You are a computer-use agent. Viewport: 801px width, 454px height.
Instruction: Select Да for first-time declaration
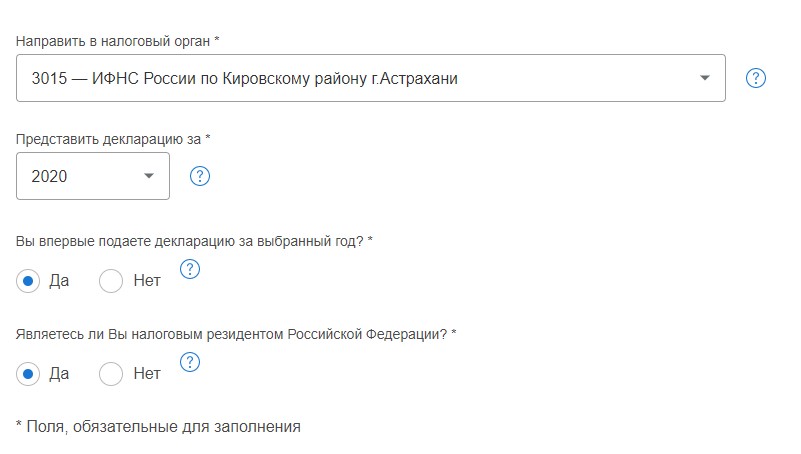(x=28, y=281)
